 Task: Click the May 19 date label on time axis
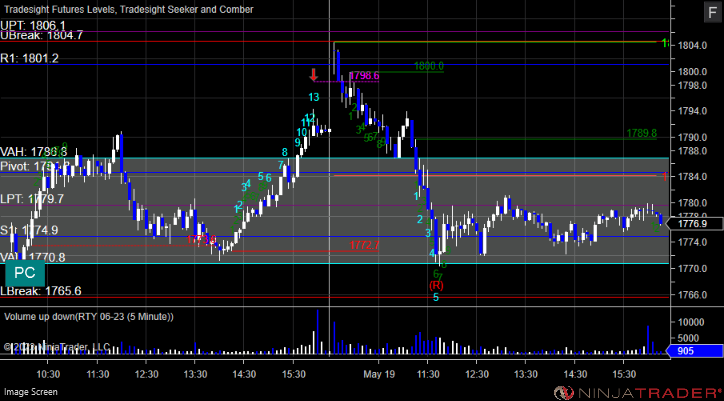379,373
